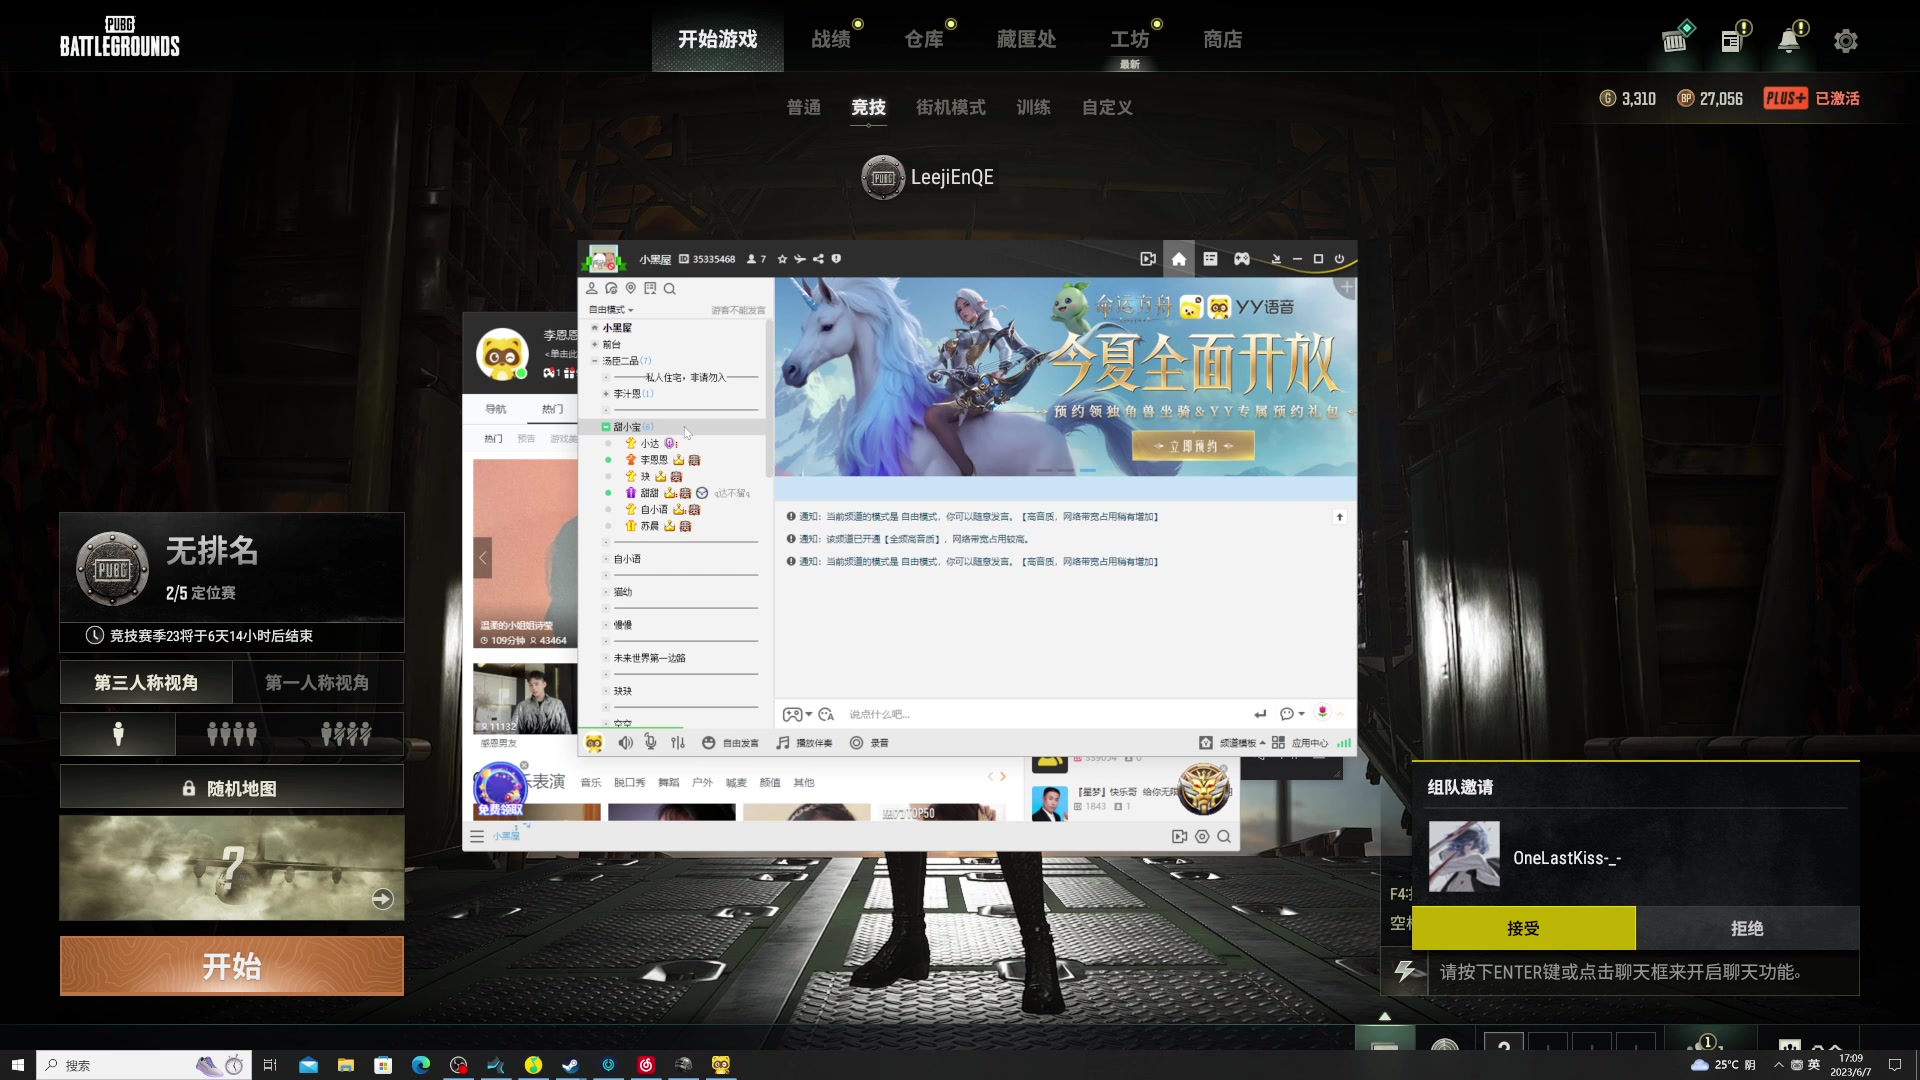Collapse the 汤臣二品 channel tree node
1920x1080 pixels.
click(595, 361)
